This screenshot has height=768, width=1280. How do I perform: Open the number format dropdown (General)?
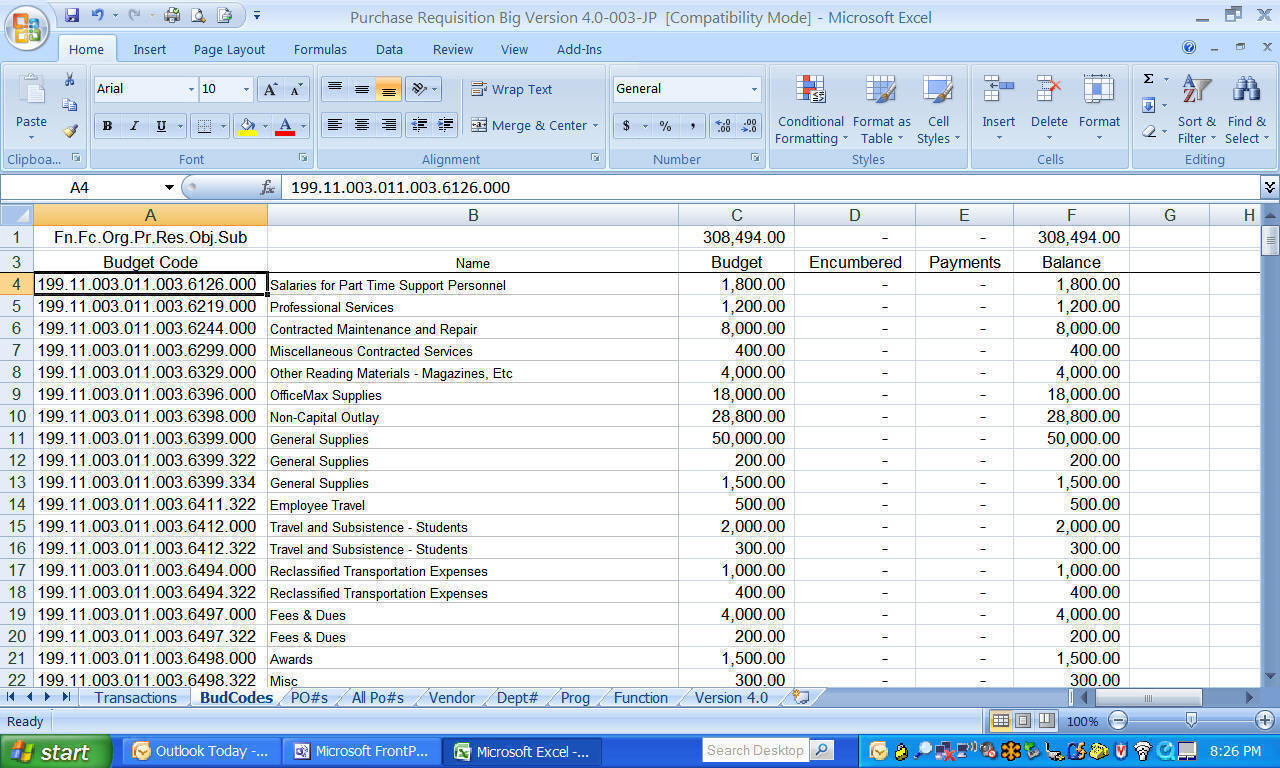(754, 89)
